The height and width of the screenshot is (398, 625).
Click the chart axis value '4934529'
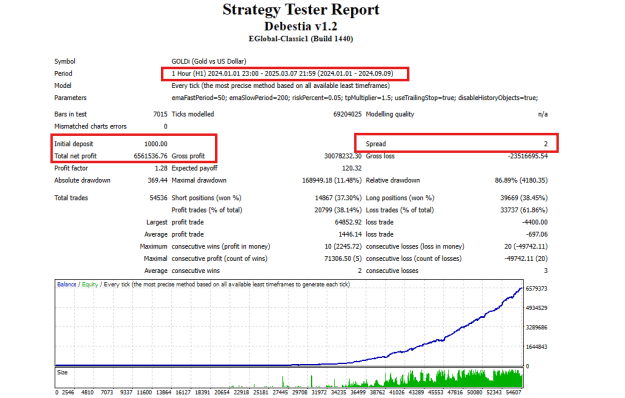point(537,308)
